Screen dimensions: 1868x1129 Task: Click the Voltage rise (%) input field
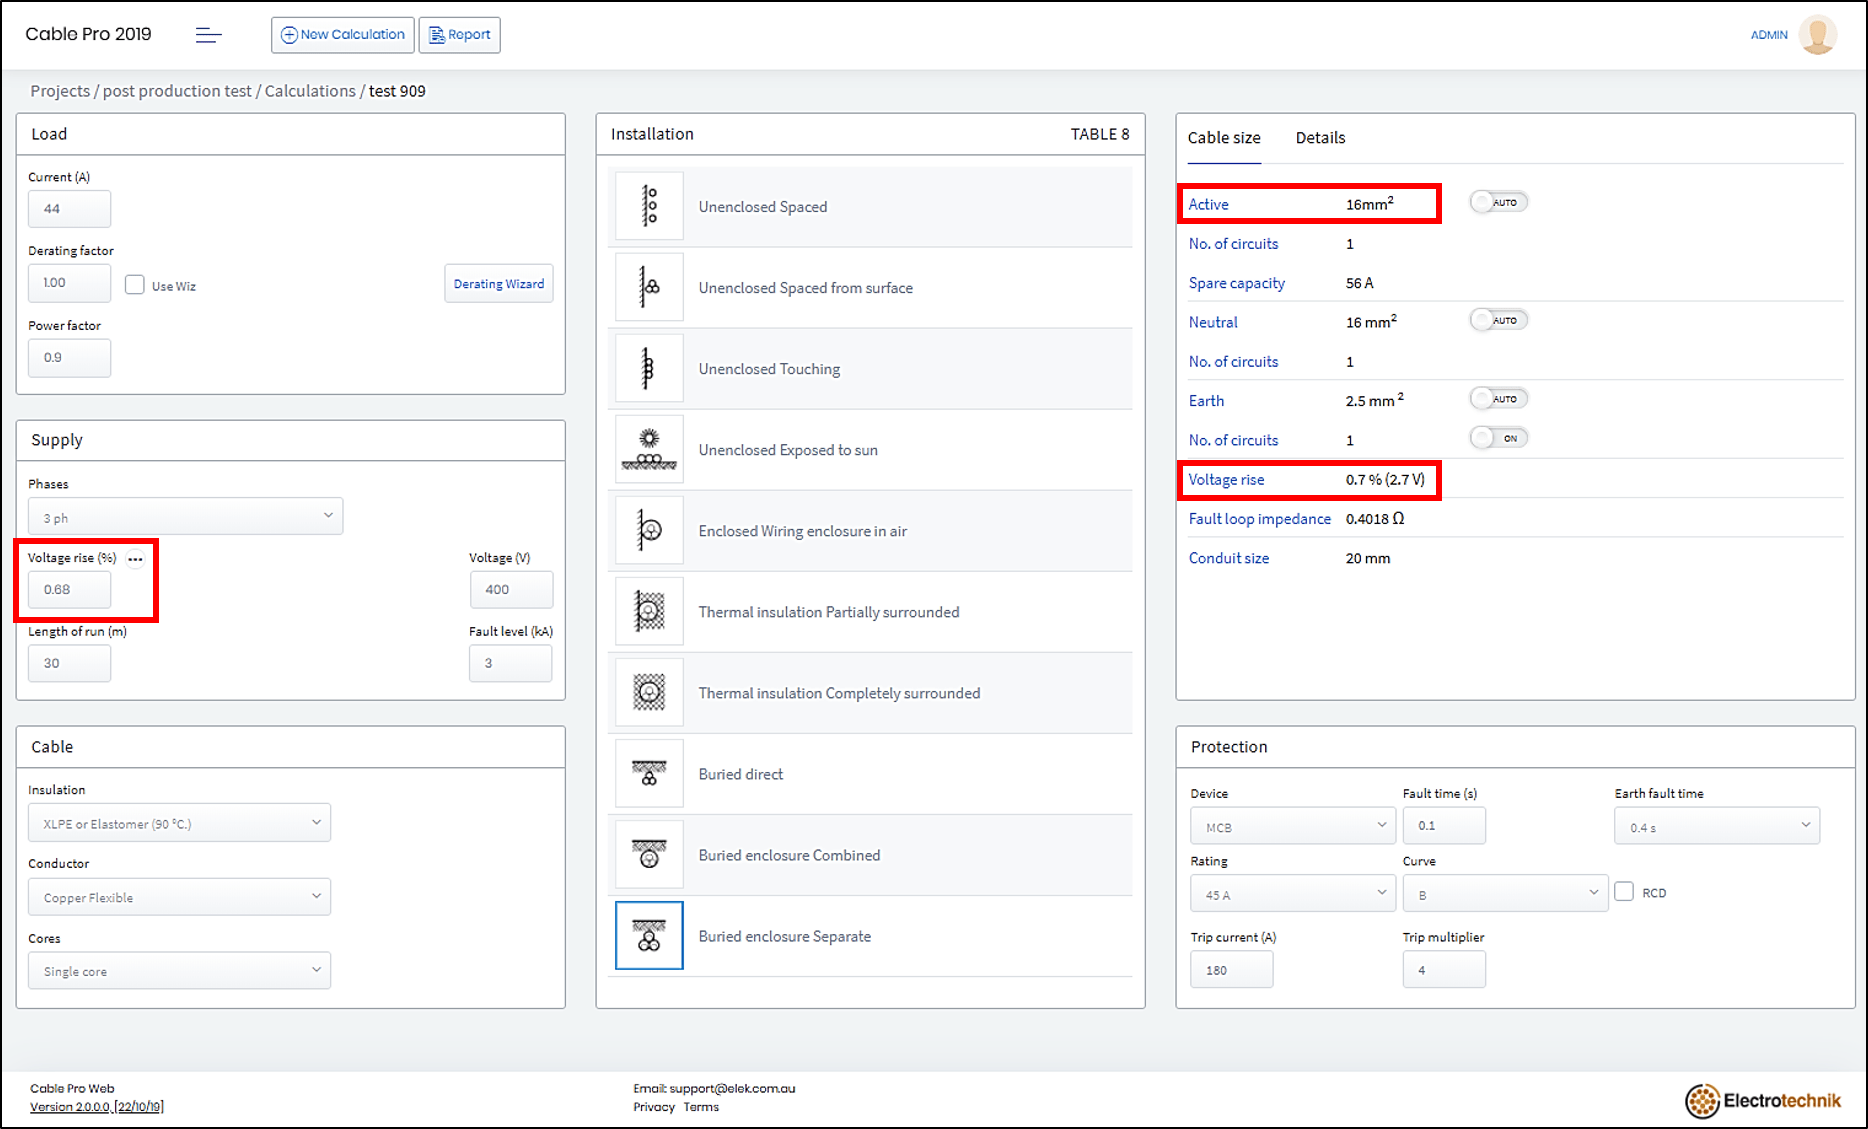tap(70, 590)
